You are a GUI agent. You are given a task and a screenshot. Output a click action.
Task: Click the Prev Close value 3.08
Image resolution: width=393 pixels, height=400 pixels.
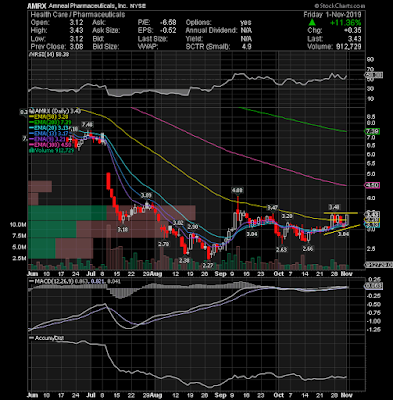click(76, 47)
